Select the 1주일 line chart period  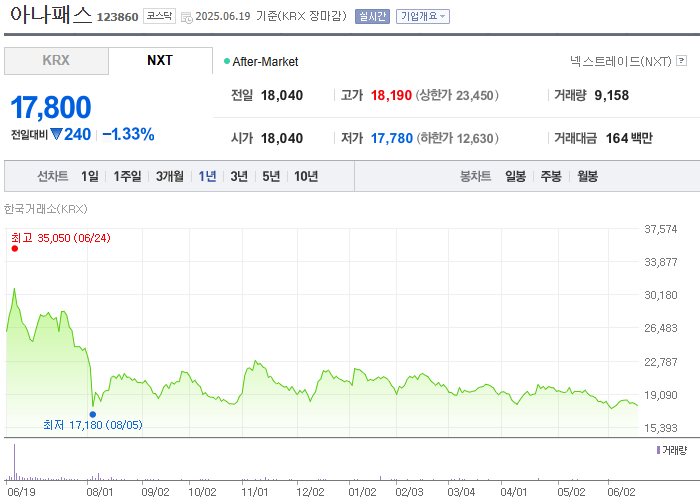click(127, 176)
